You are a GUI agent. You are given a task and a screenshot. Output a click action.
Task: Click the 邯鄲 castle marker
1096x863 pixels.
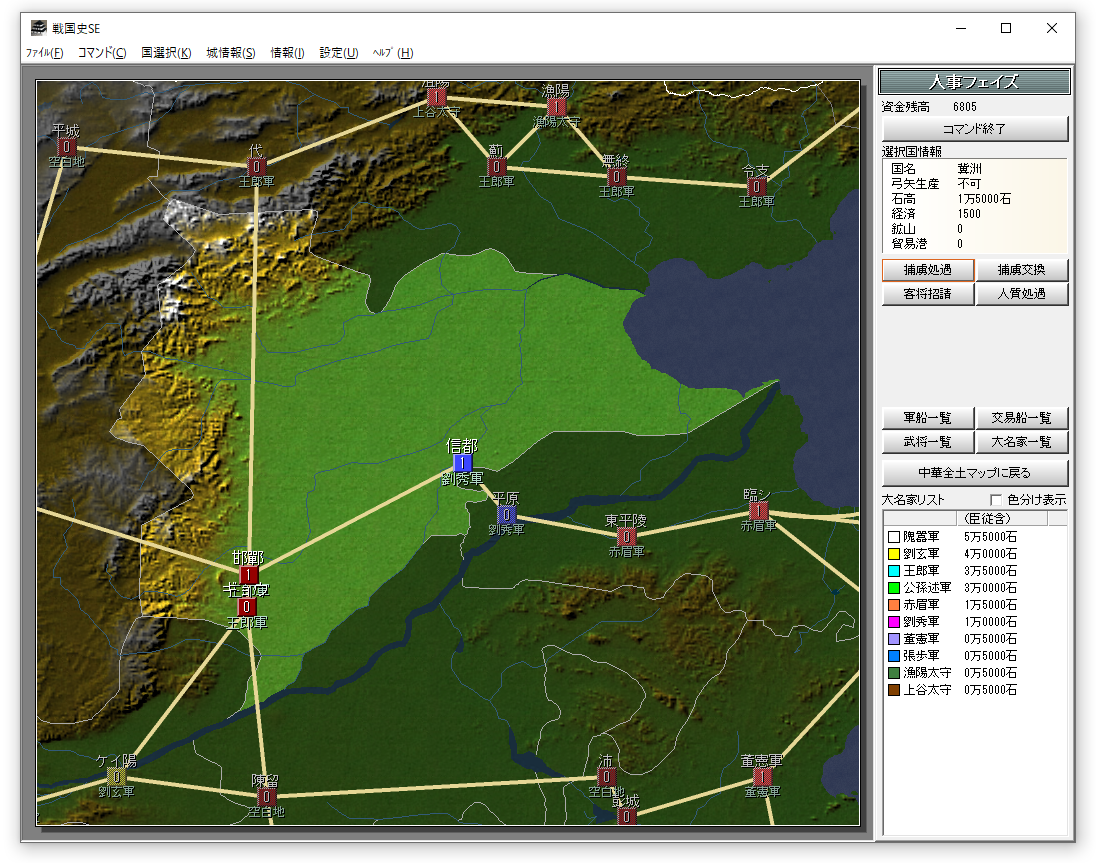coord(249,575)
